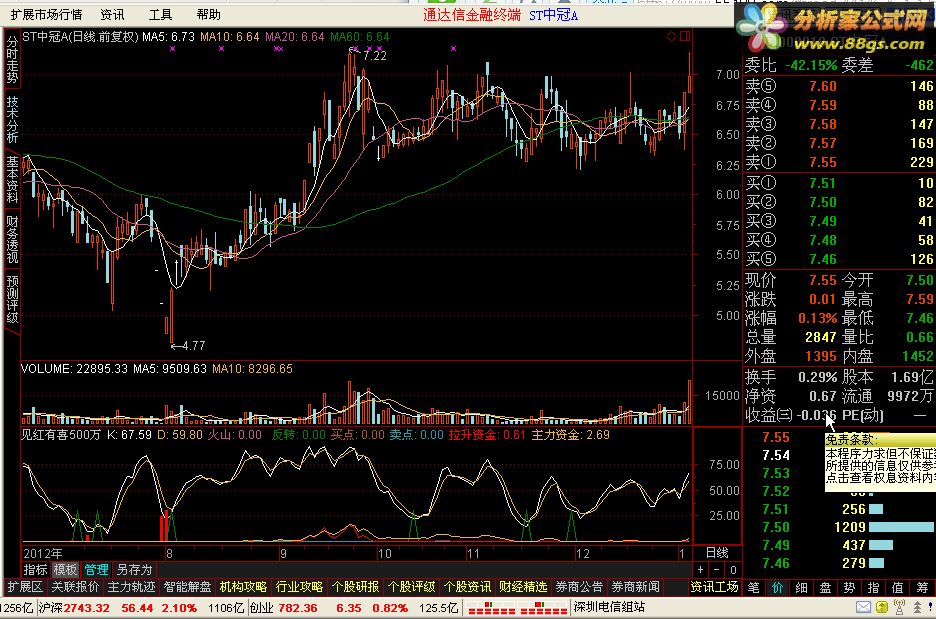
Task: Click the diamond icon at chart top-right
Action: [672, 36]
